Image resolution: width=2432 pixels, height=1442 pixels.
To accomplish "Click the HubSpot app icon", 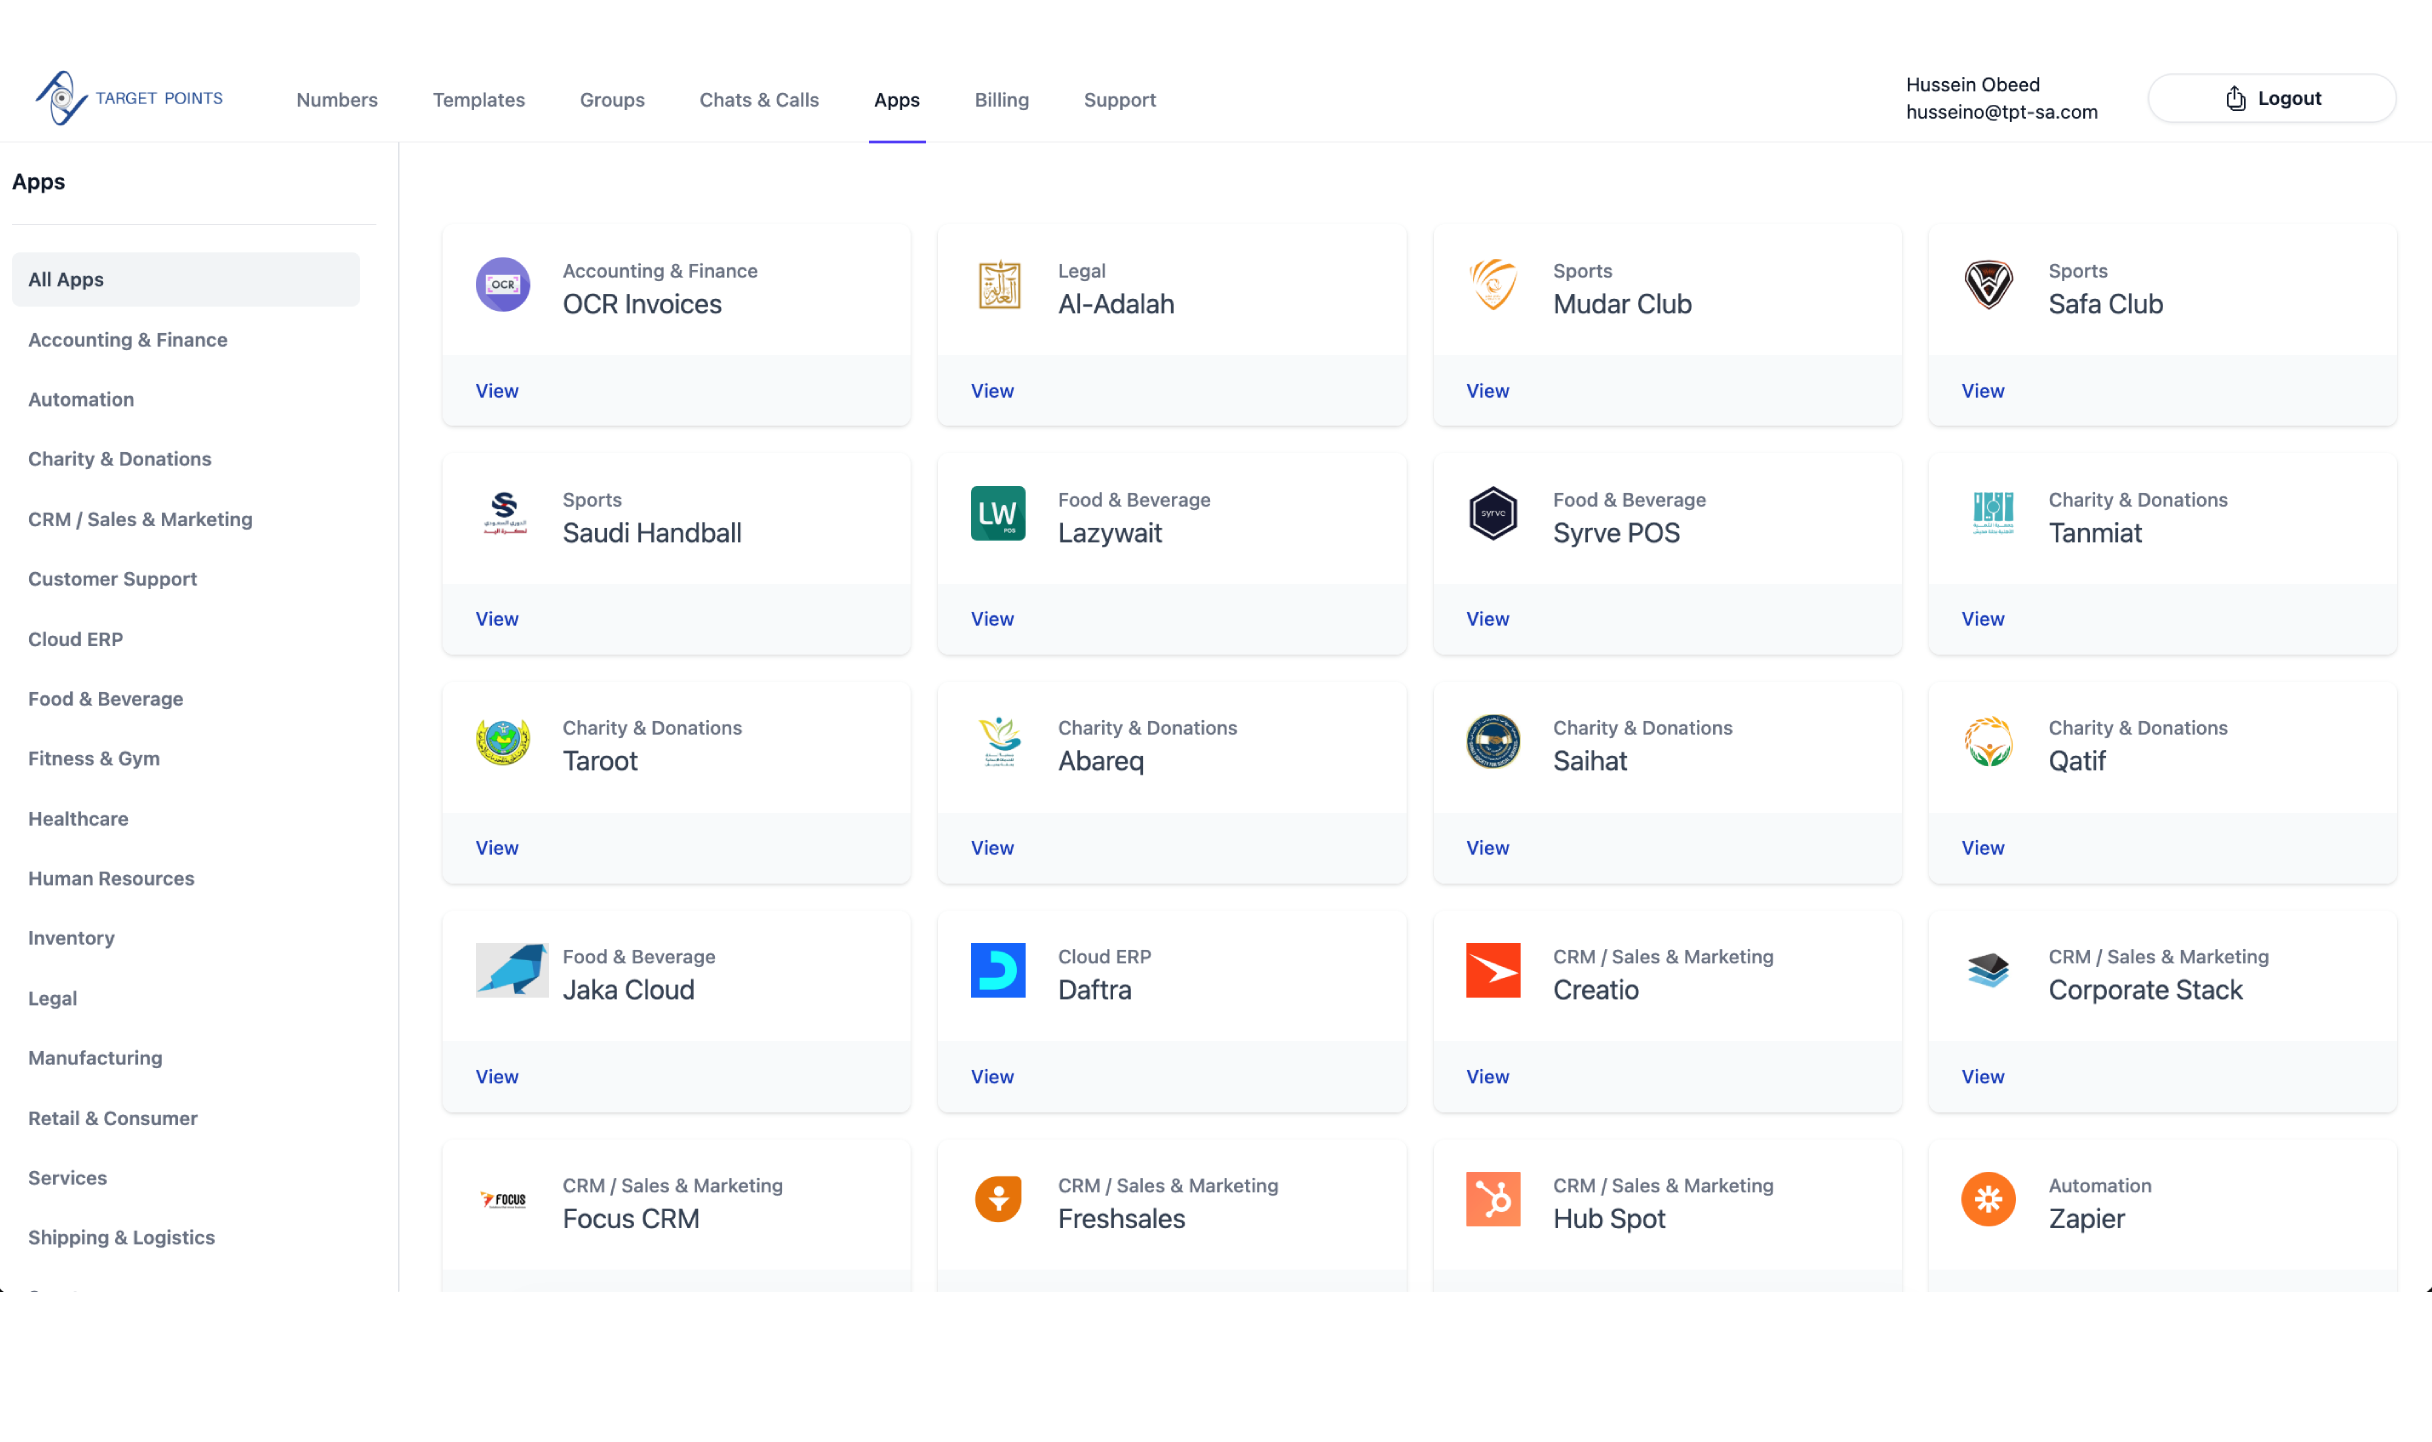I will click(x=1492, y=1199).
